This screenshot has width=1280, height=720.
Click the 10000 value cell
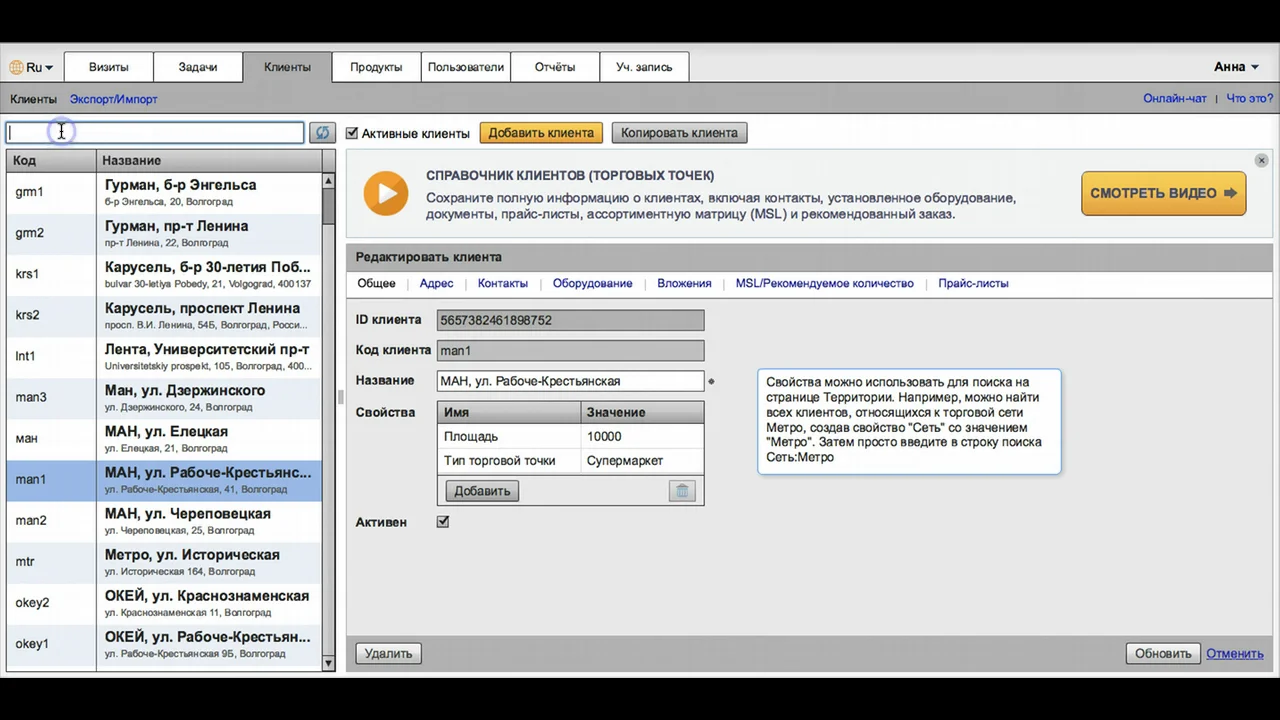(x=642, y=437)
